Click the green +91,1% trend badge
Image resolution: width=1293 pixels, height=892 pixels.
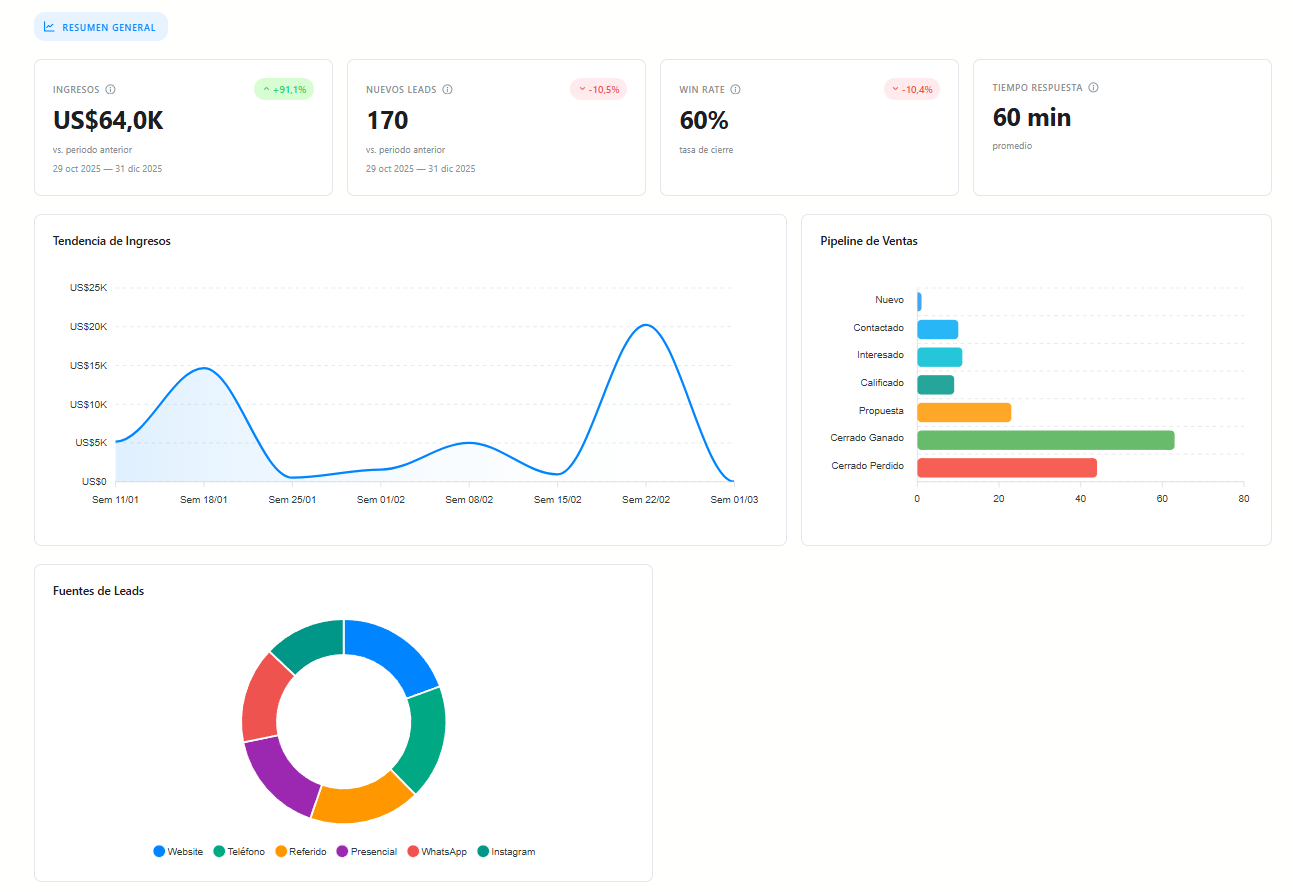[x=284, y=89]
